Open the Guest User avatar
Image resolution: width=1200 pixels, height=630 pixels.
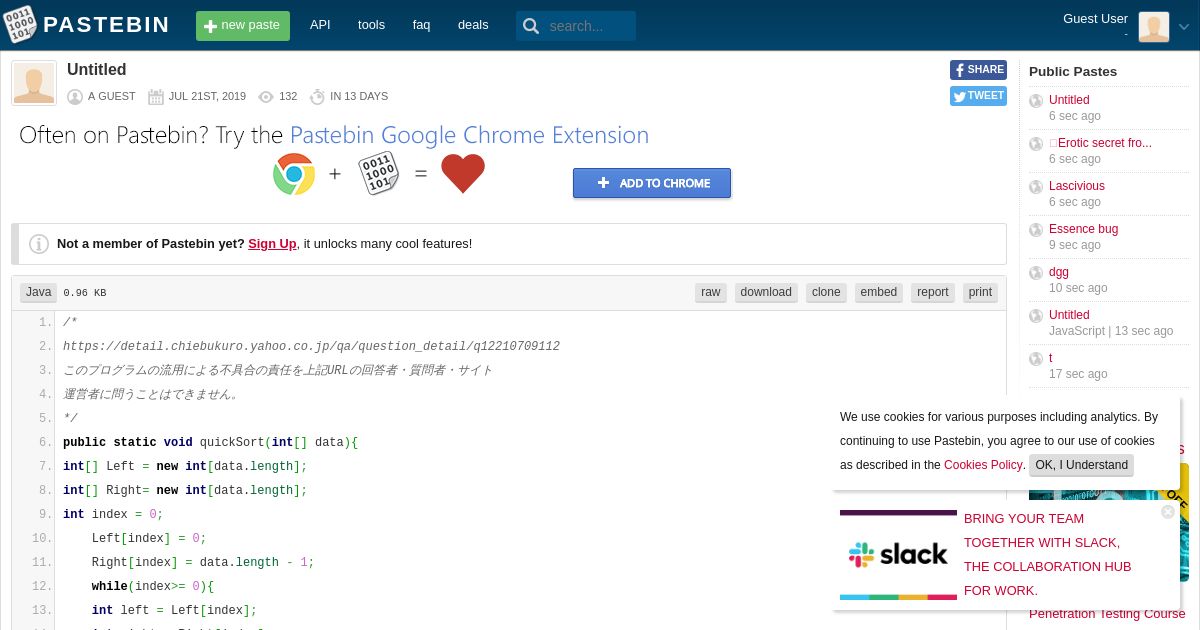[x=1154, y=26]
